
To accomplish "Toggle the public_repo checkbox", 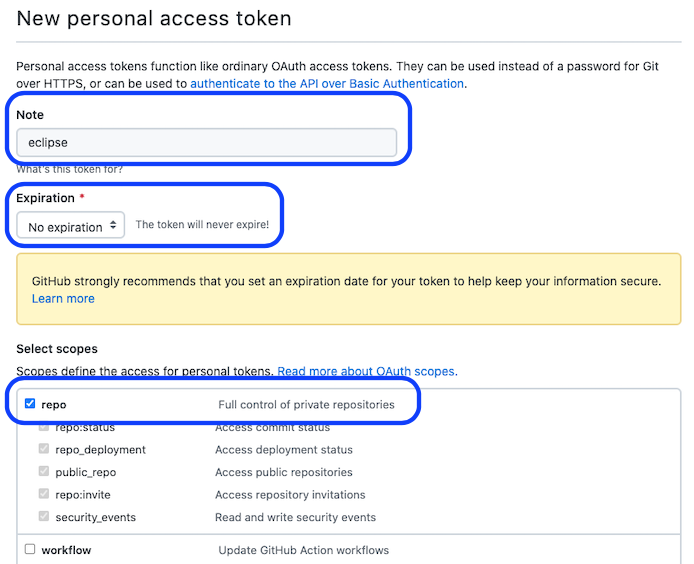I will (44, 472).
